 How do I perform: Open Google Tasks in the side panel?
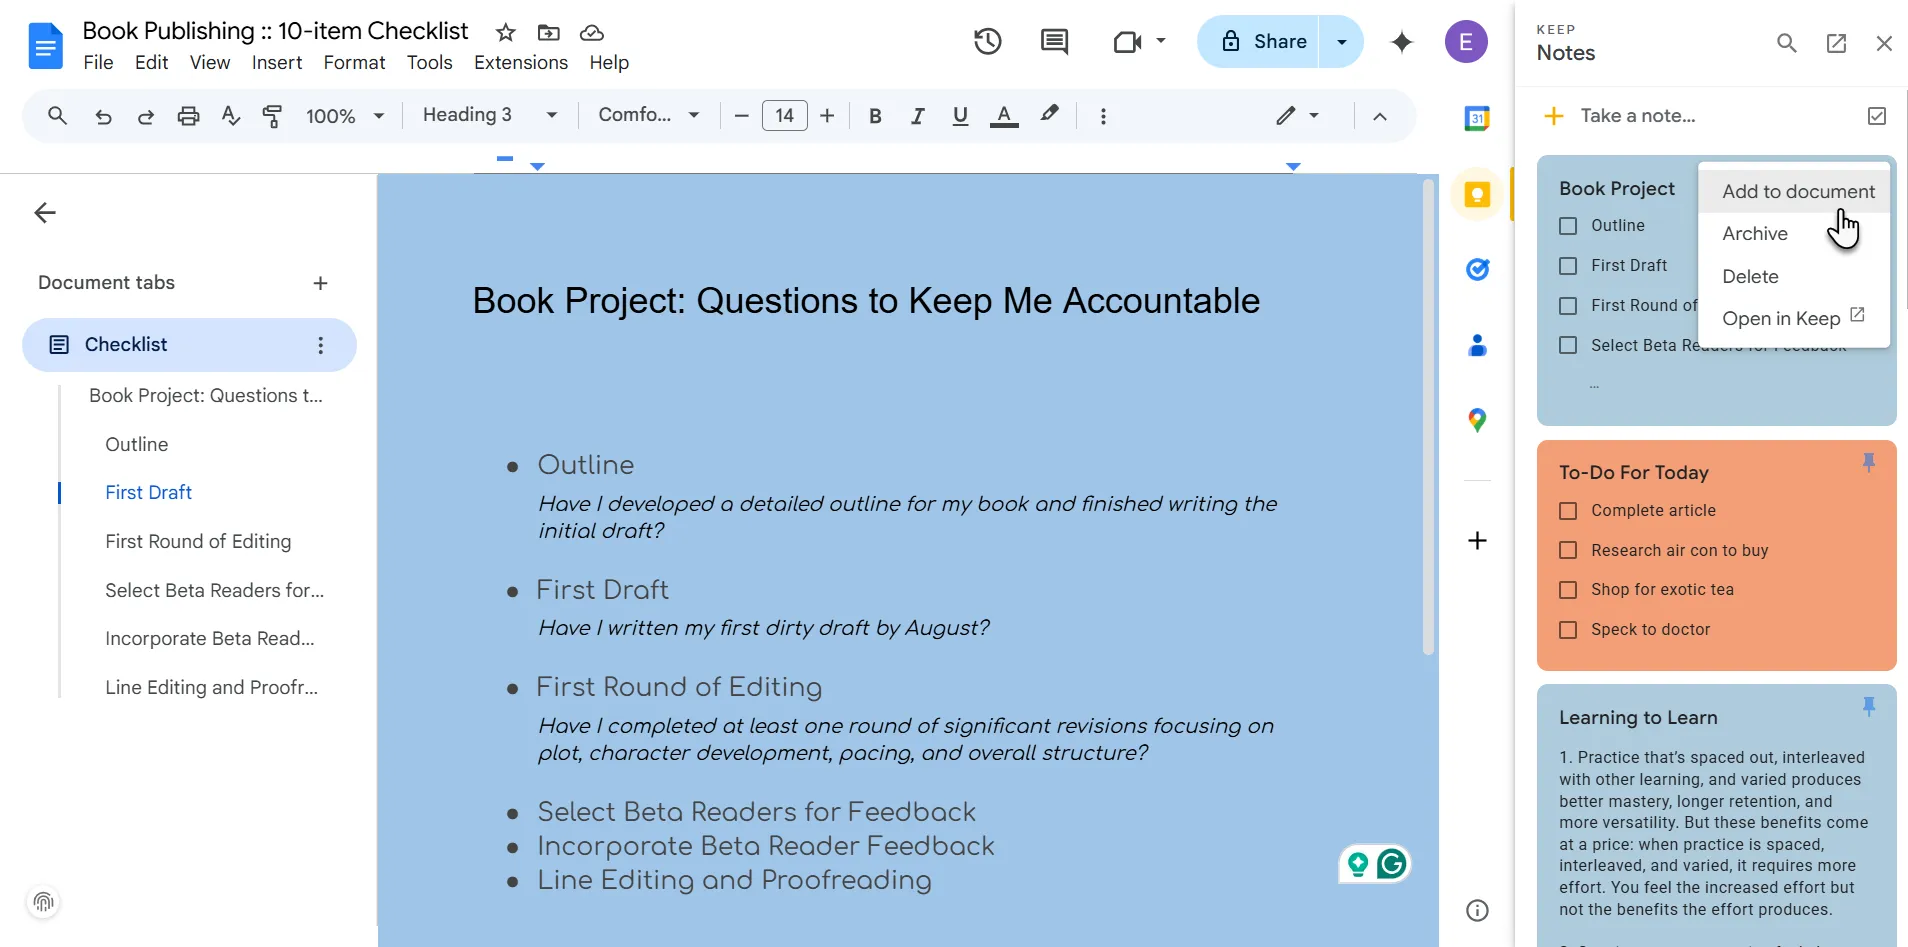1477,269
